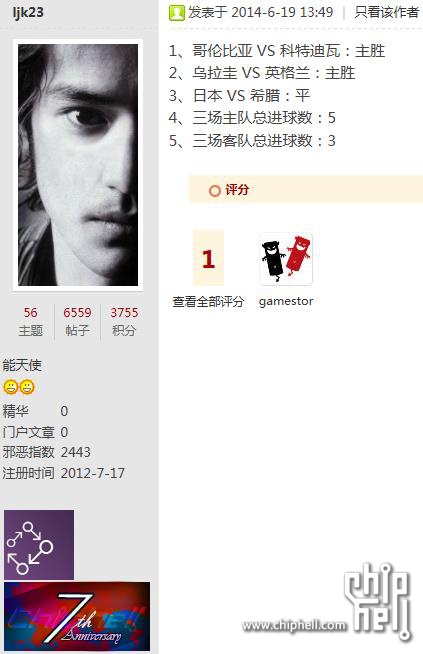
Task: Select 只看该作者 filter link
Action: coord(386,13)
